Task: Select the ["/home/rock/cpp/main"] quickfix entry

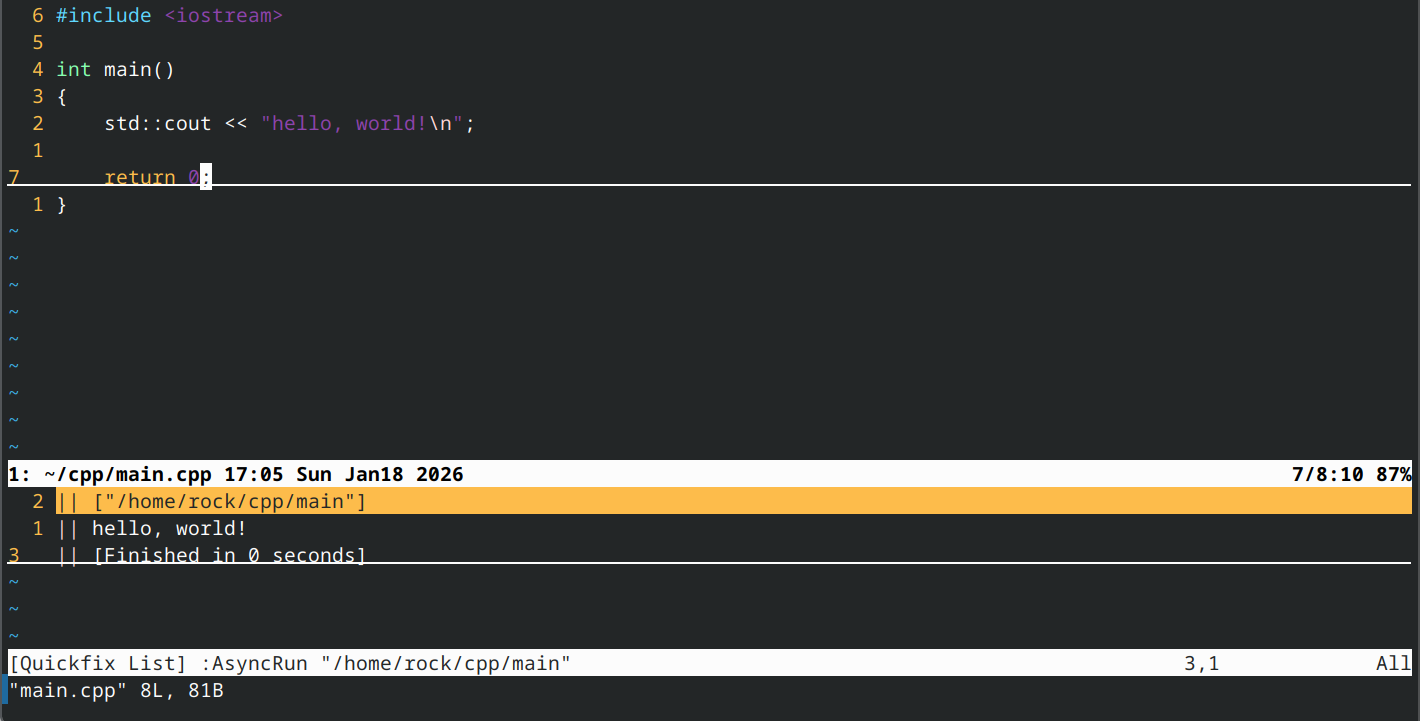Action: coord(229,501)
